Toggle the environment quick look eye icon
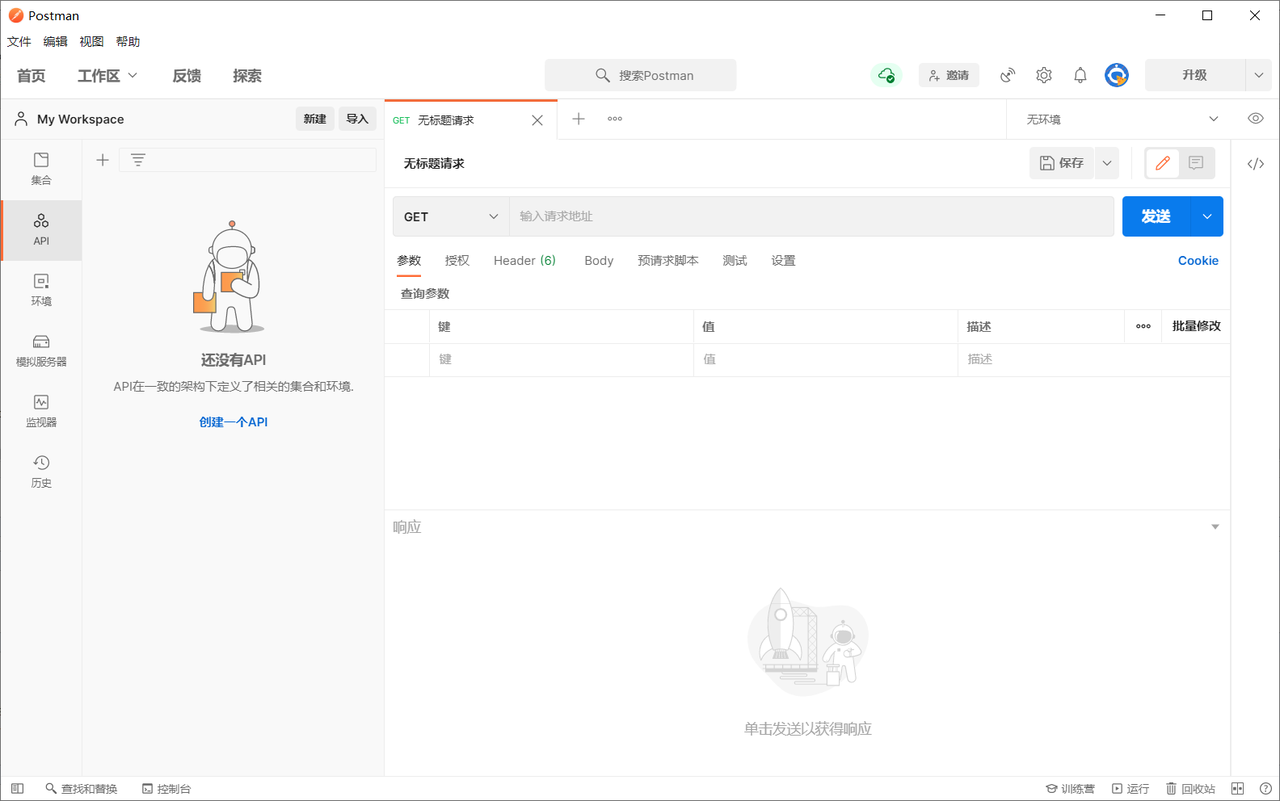The image size is (1280, 801). (x=1255, y=118)
